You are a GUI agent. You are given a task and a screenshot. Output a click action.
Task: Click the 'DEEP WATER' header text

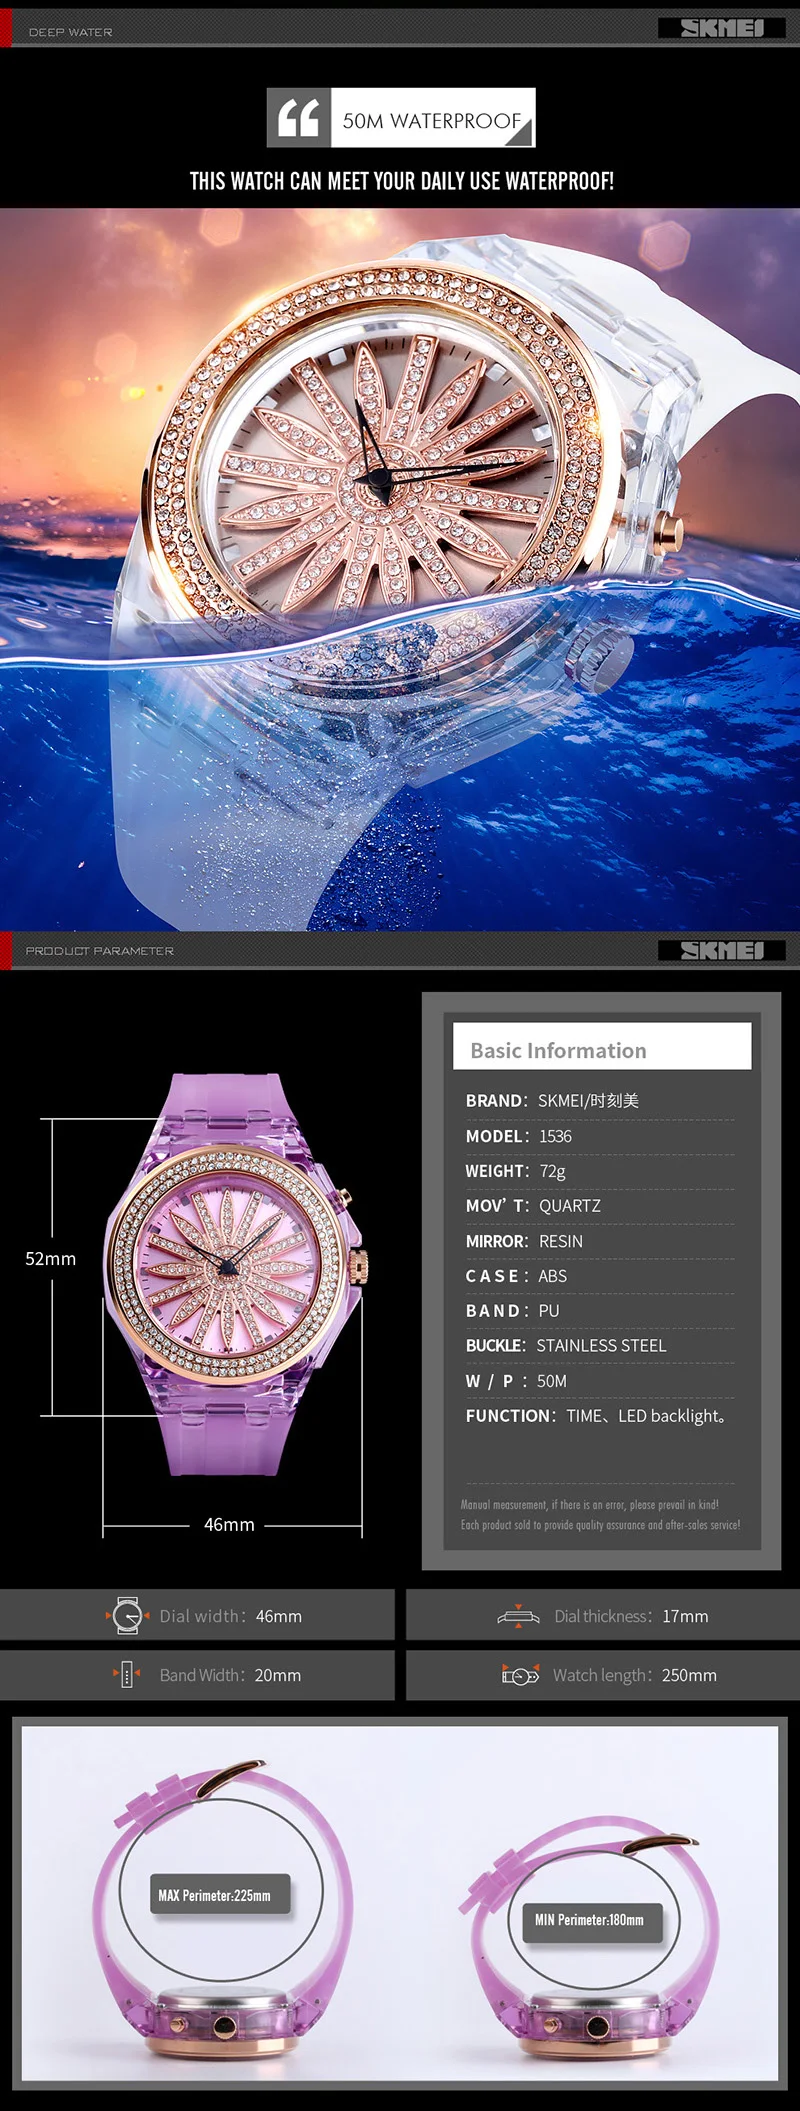(71, 32)
